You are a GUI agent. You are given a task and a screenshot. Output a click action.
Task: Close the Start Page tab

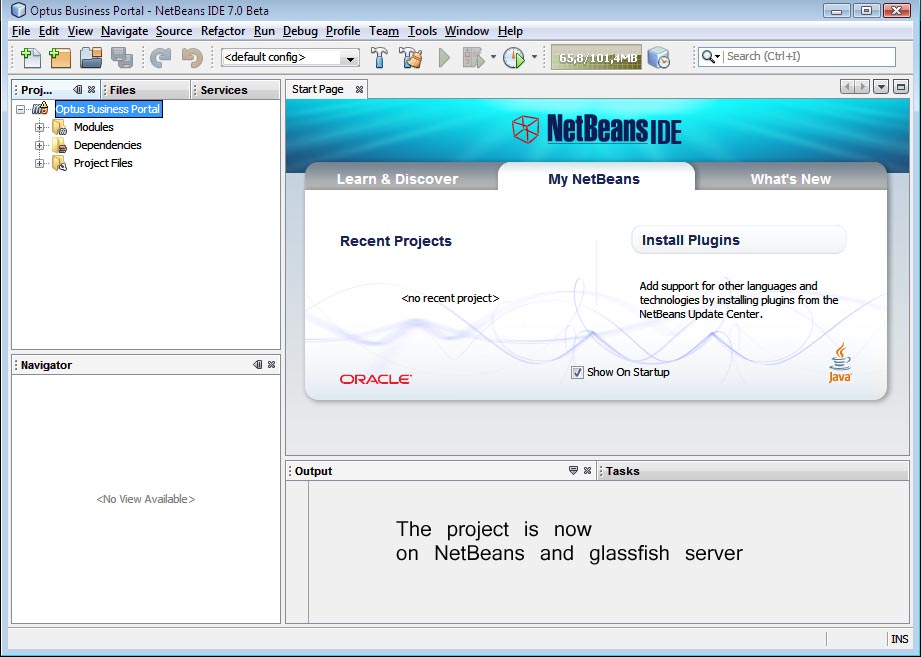pyautogui.click(x=359, y=90)
